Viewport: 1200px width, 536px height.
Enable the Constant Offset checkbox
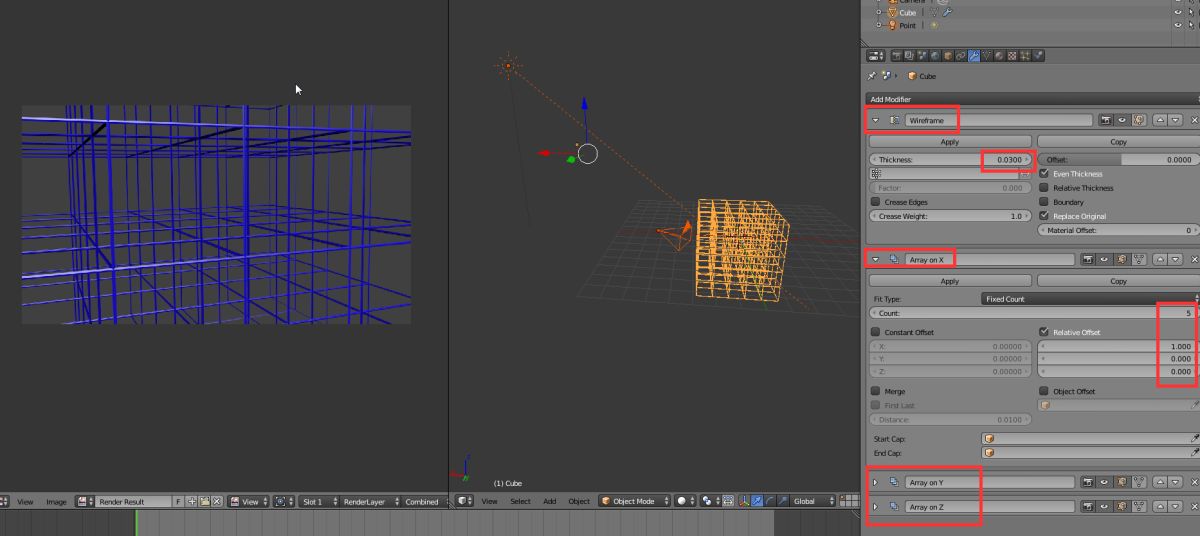tap(876, 332)
